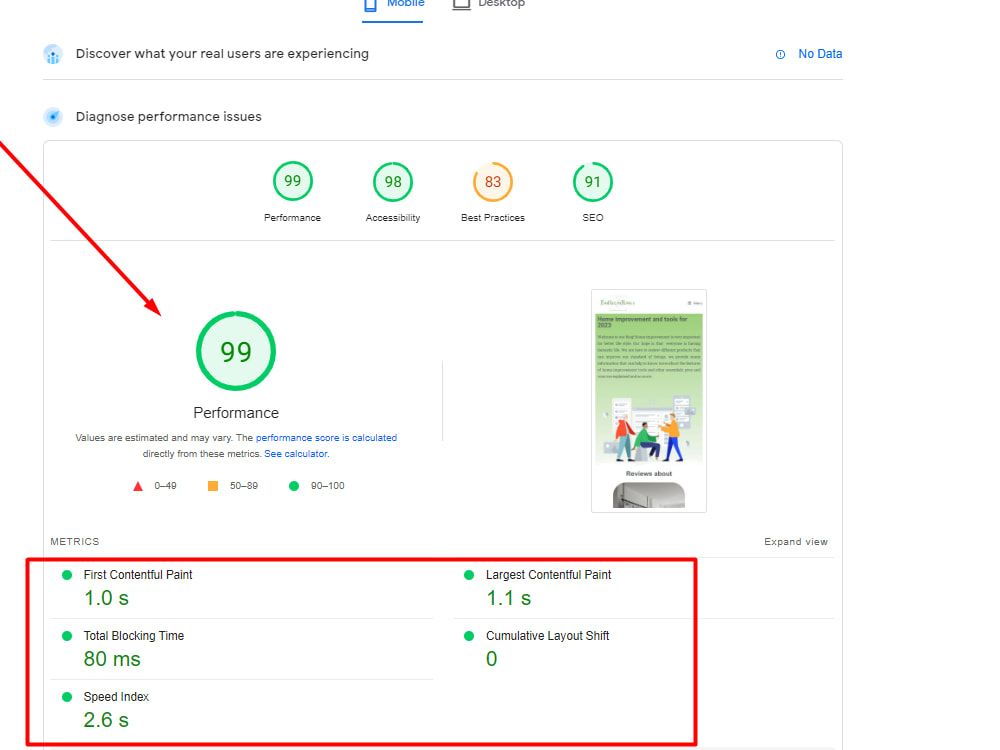Click the green dot beside Largest Contentful Paint

click(x=469, y=575)
